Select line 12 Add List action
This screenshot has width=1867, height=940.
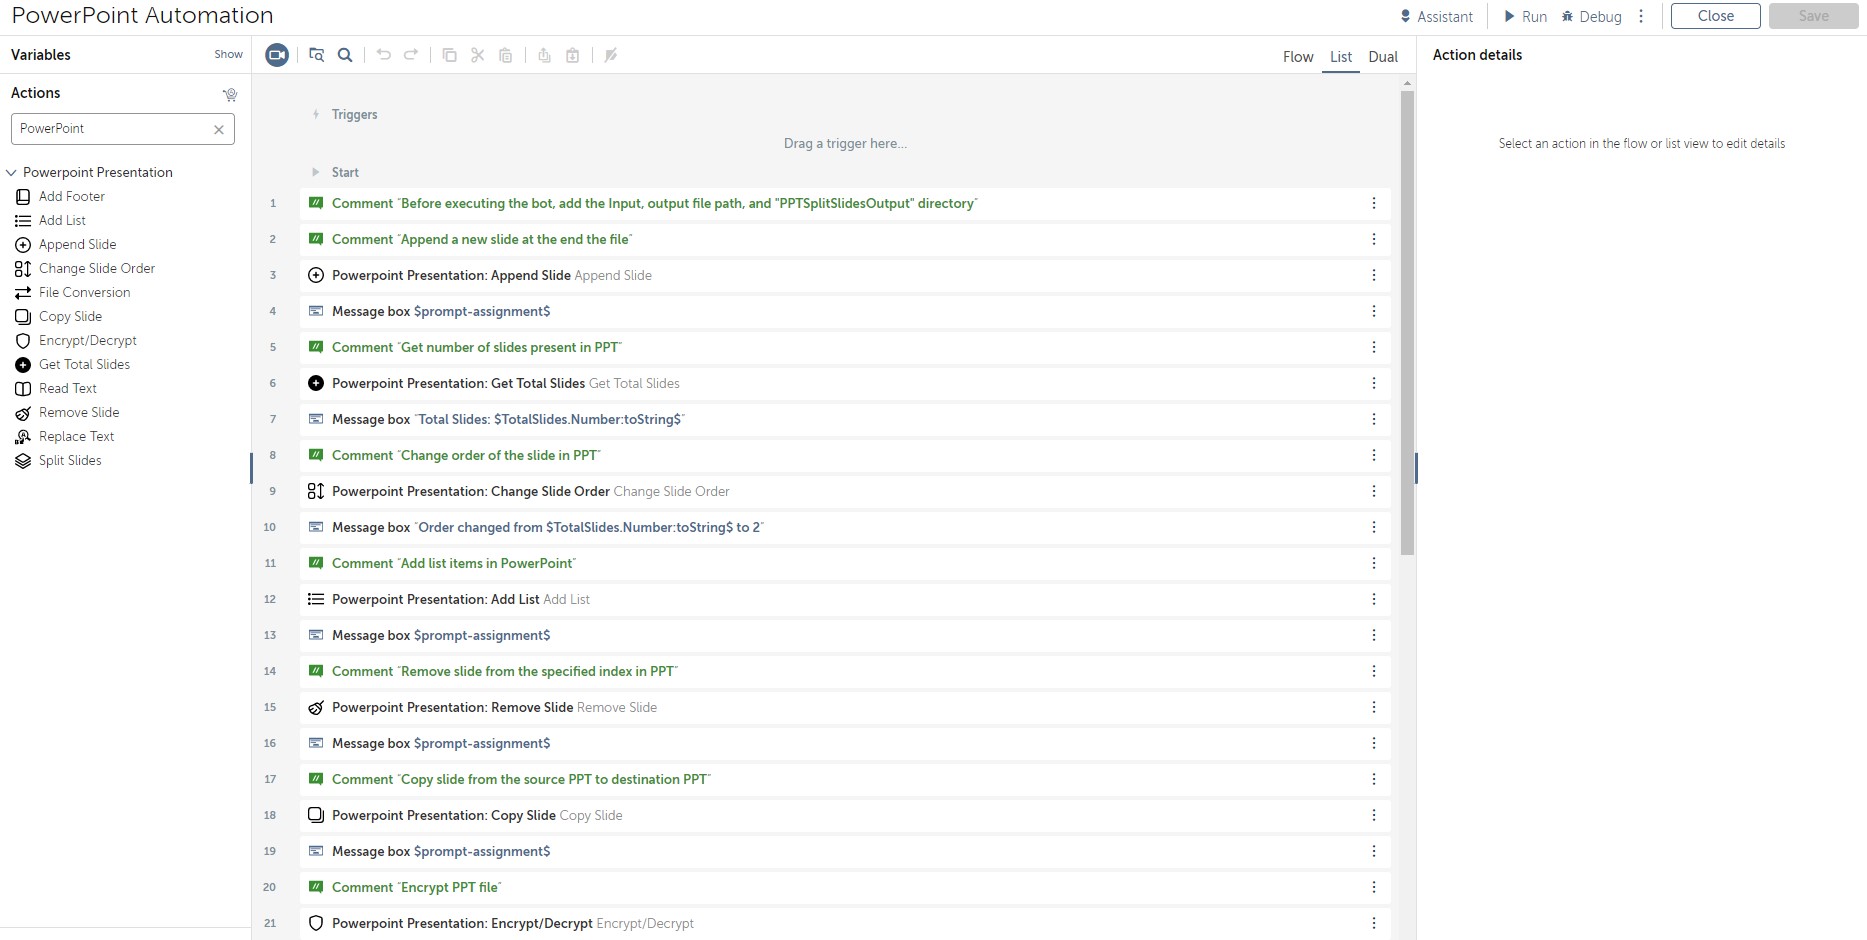845,599
